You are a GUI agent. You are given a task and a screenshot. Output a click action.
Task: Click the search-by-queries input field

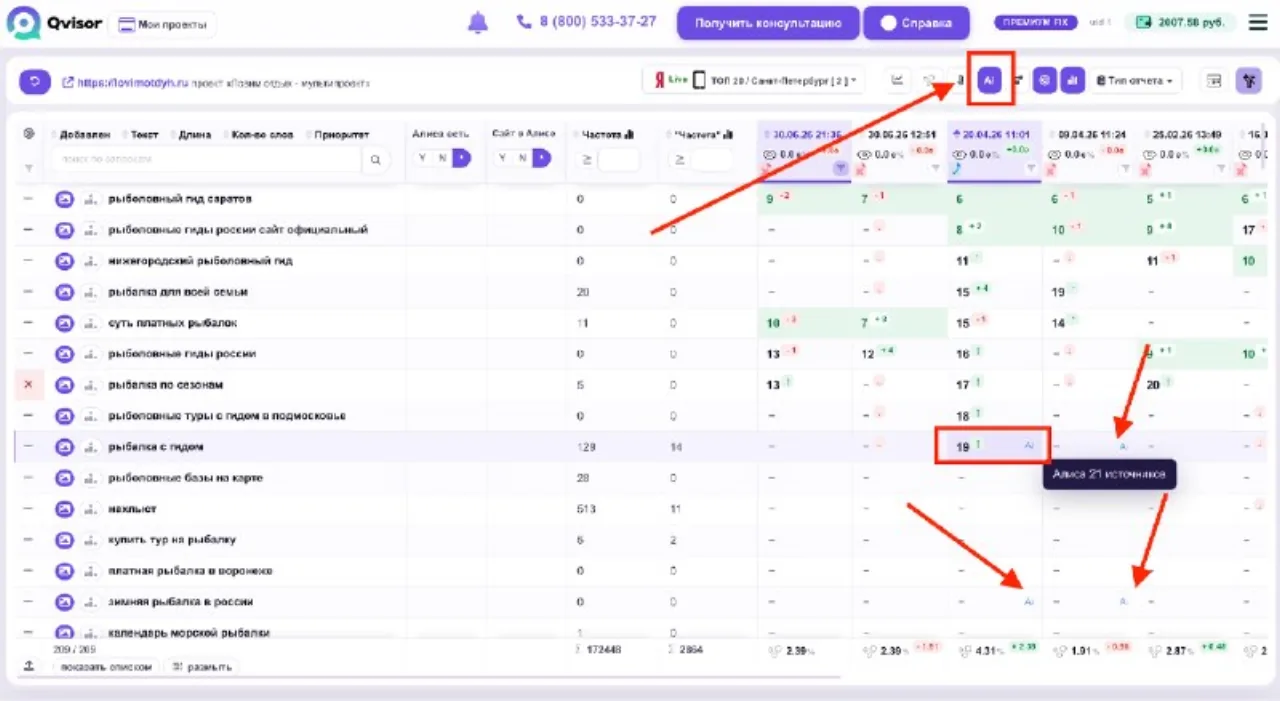tap(207, 159)
